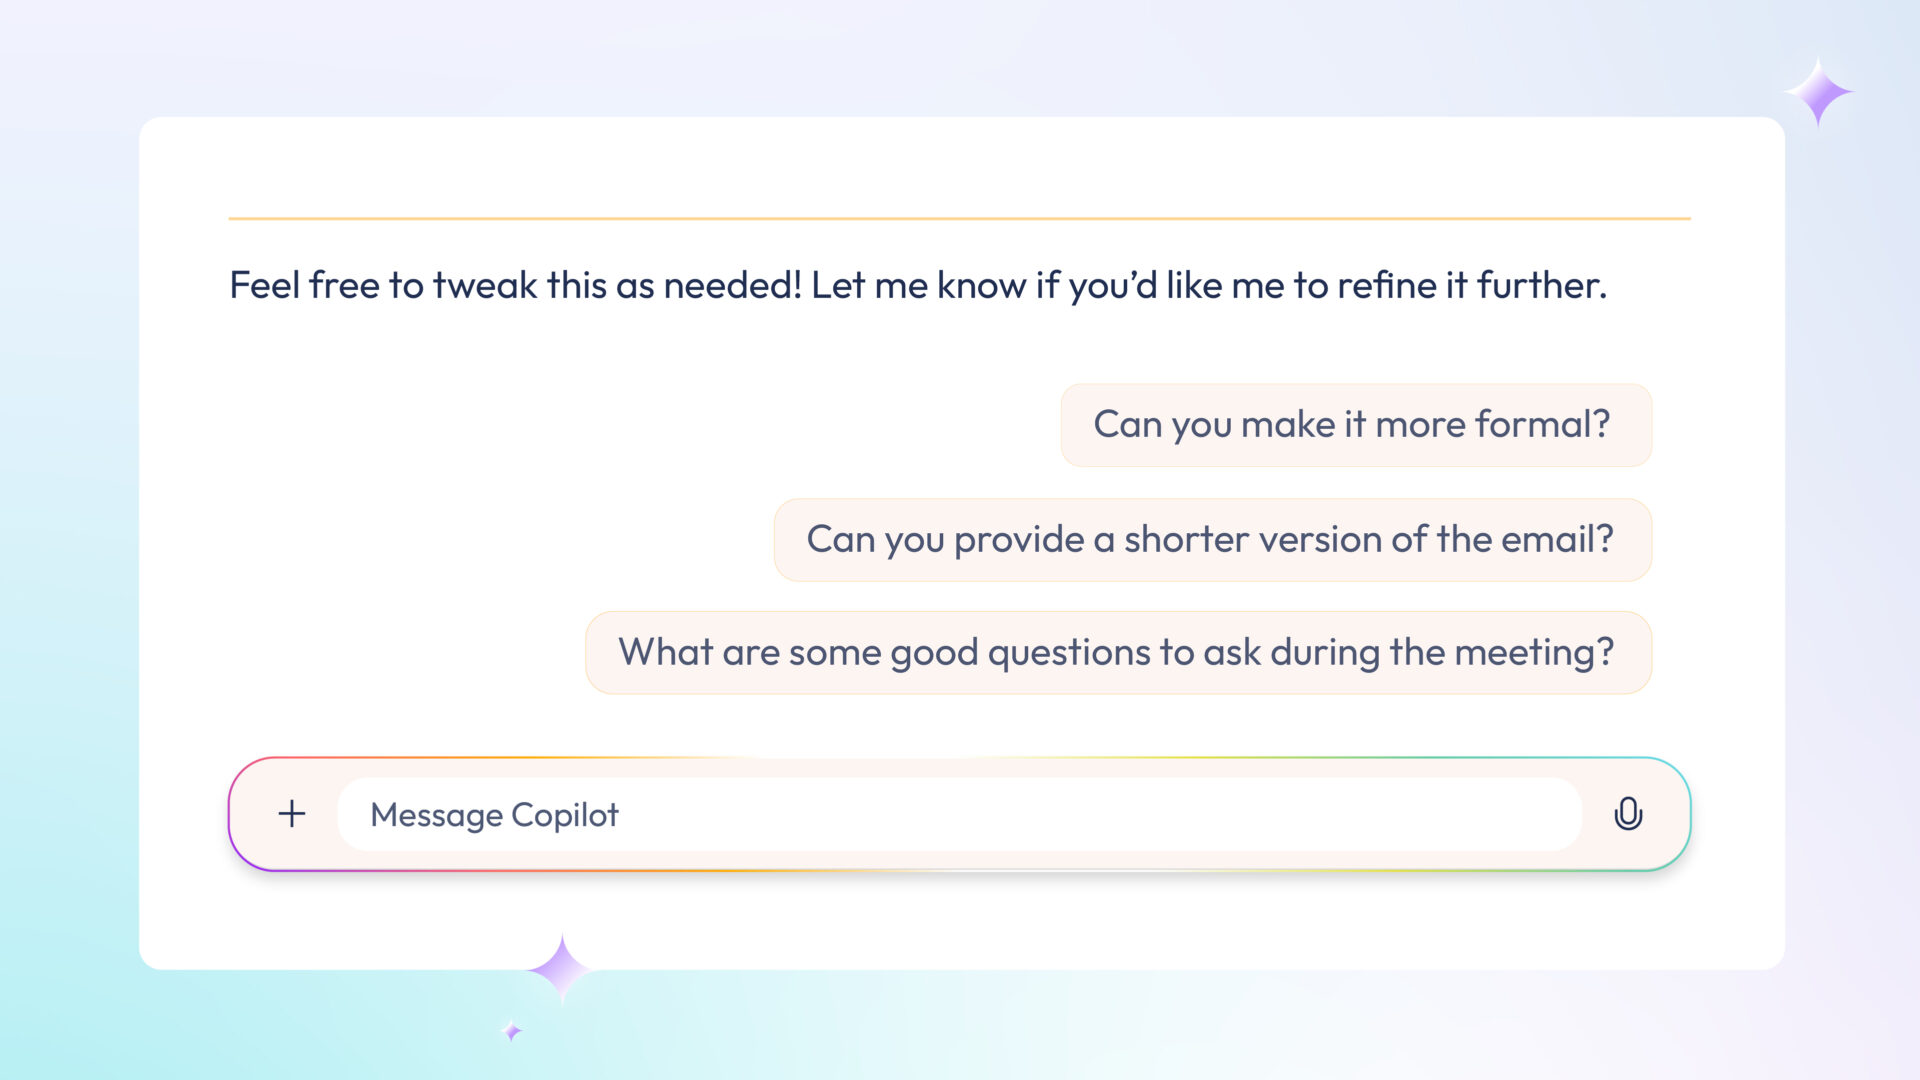The width and height of the screenshot is (1920, 1080).
Task: Click the rainbow-bordered composer bar edge
Action: tap(960, 759)
